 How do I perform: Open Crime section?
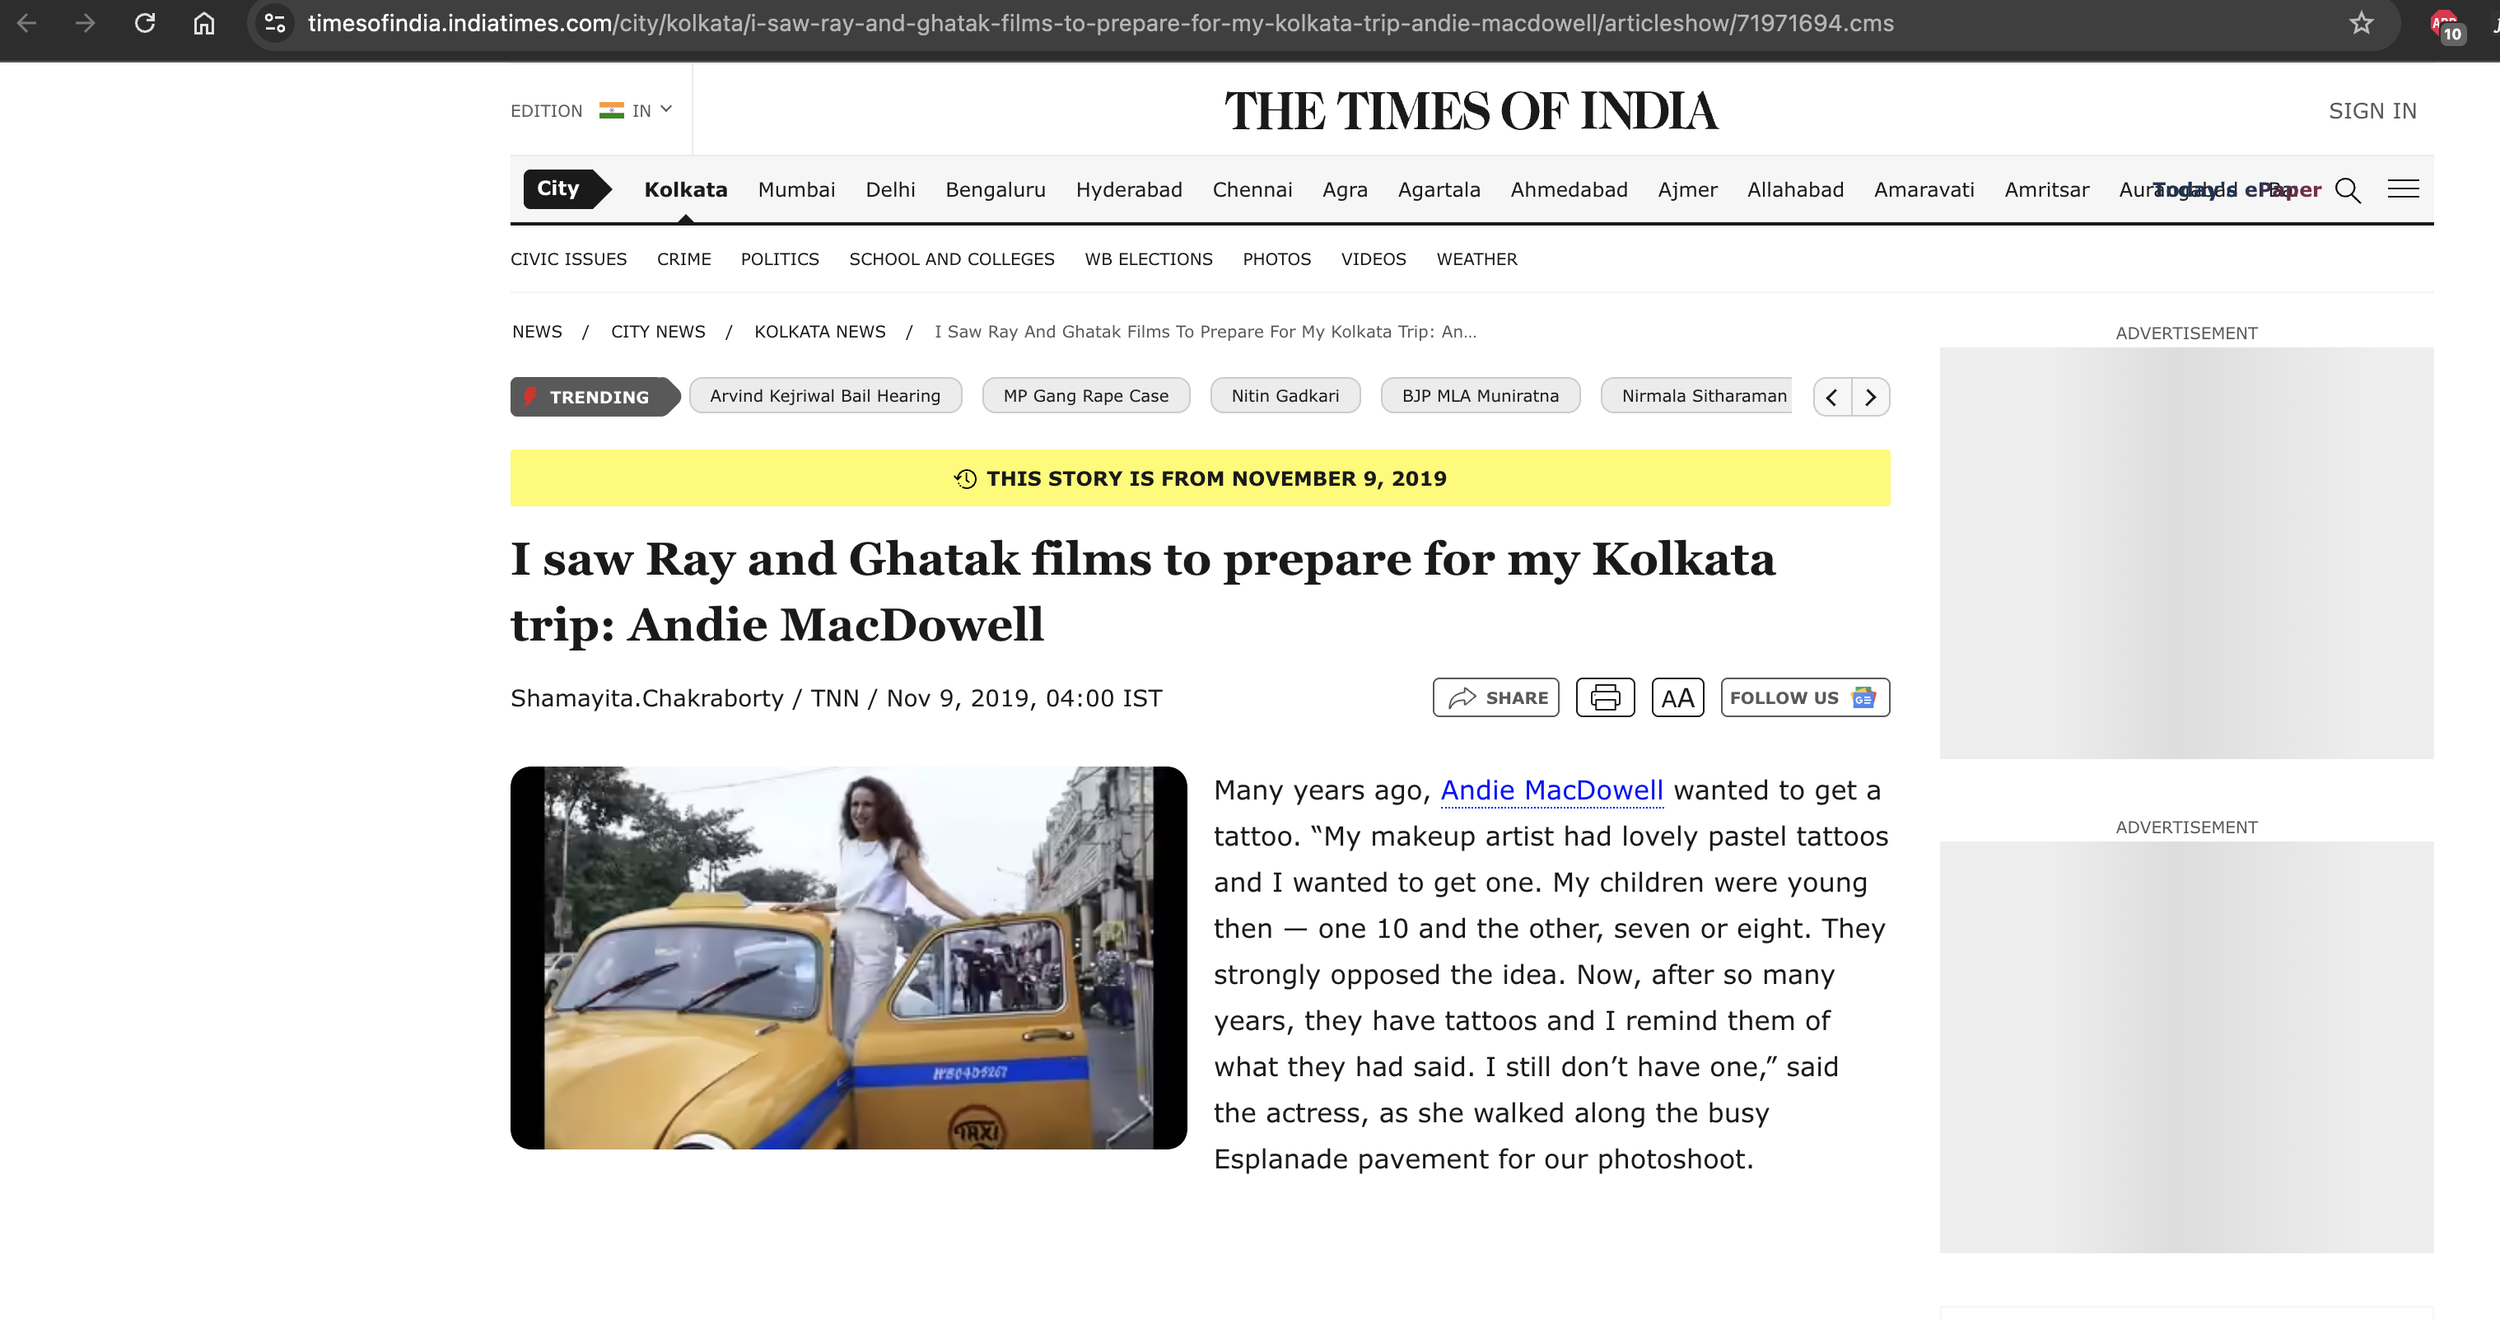click(x=684, y=259)
